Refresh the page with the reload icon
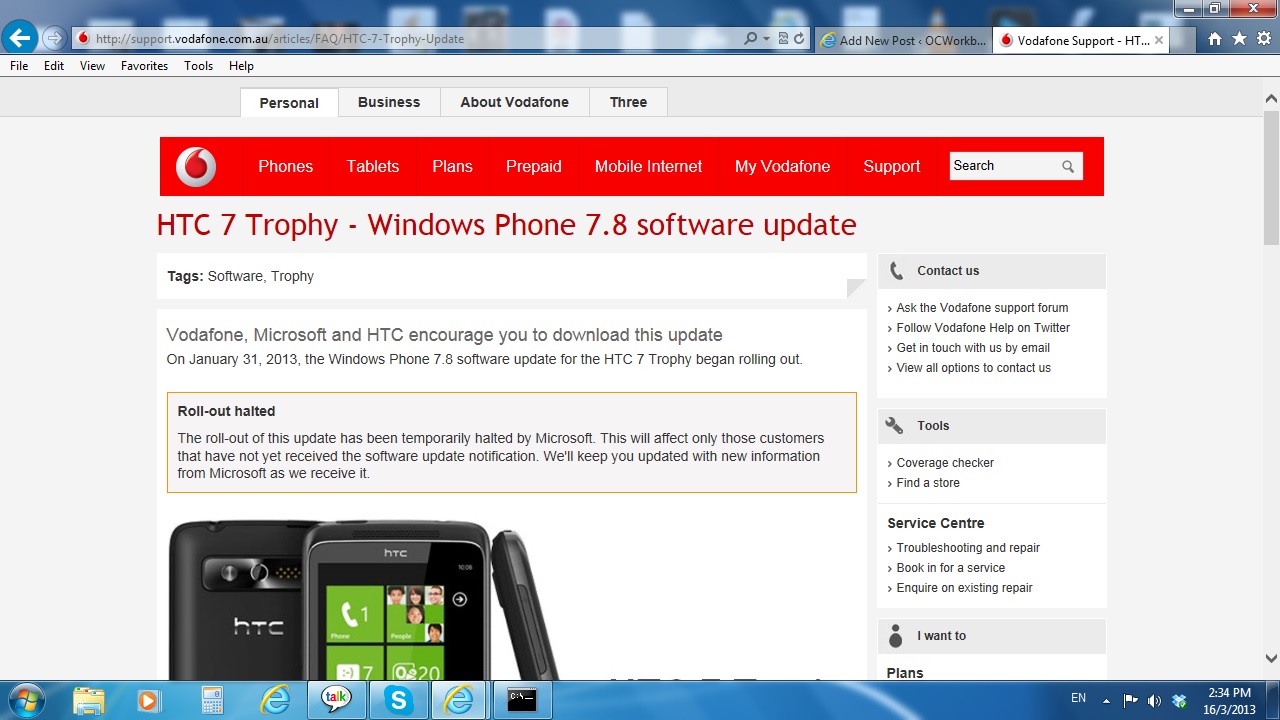Screen dimensions: 1280x720 click(799, 39)
